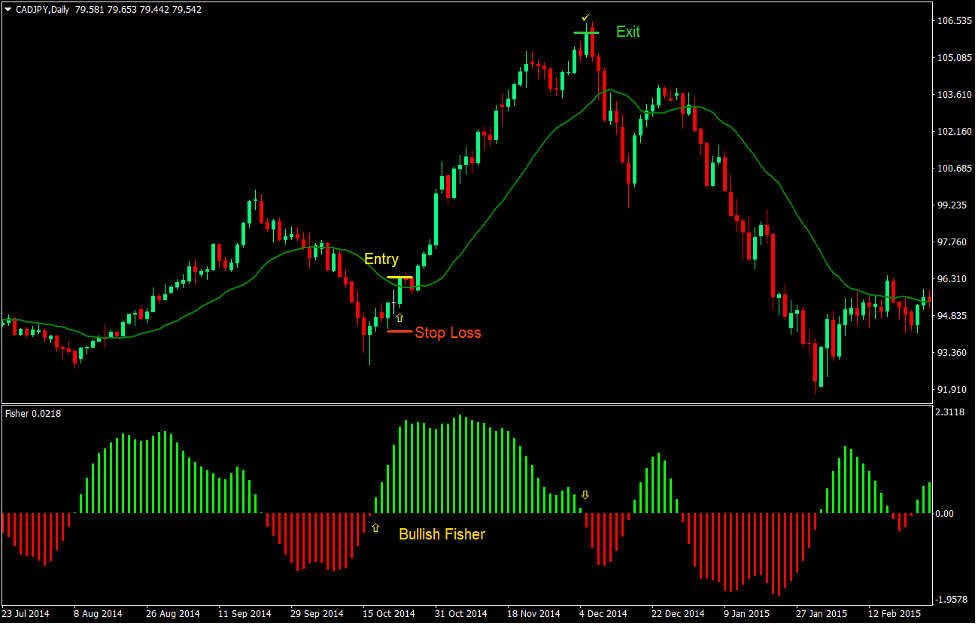Image resolution: width=977 pixels, height=625 pixels.
Task: Open the CADJPY chart dropdown arrow
Action: coord(9,9)
